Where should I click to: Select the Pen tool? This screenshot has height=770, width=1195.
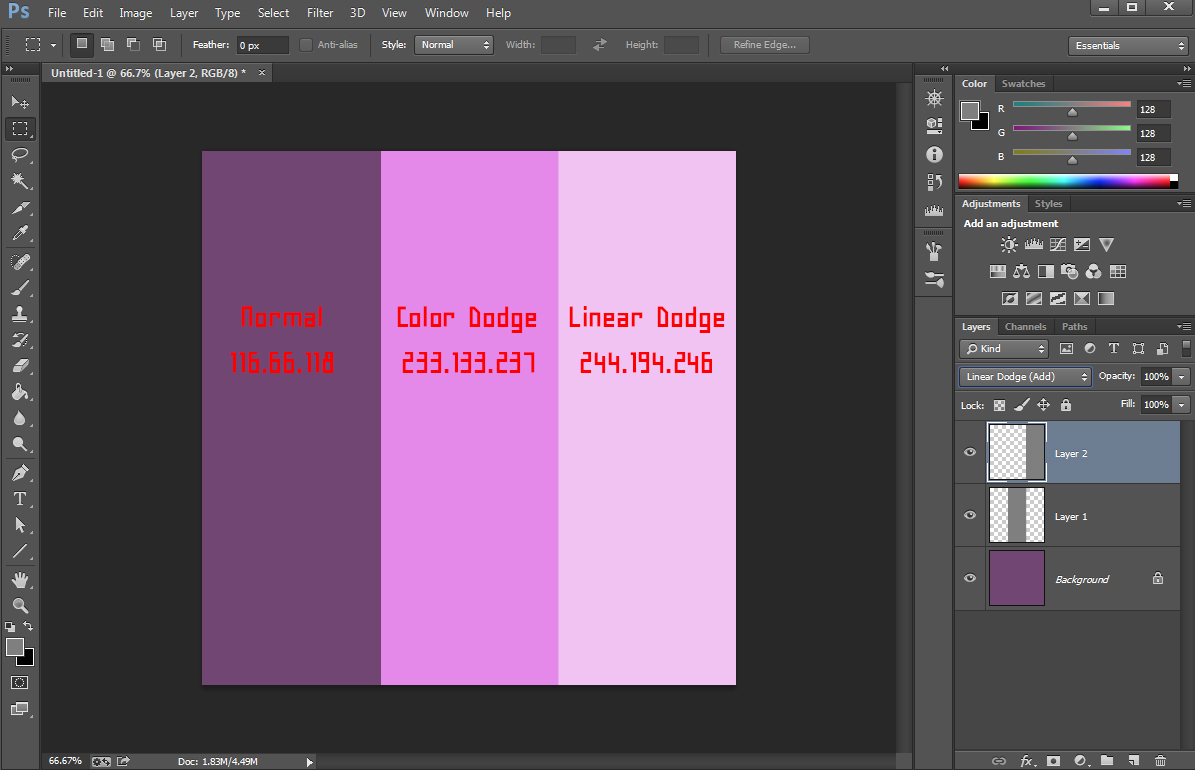20,473
